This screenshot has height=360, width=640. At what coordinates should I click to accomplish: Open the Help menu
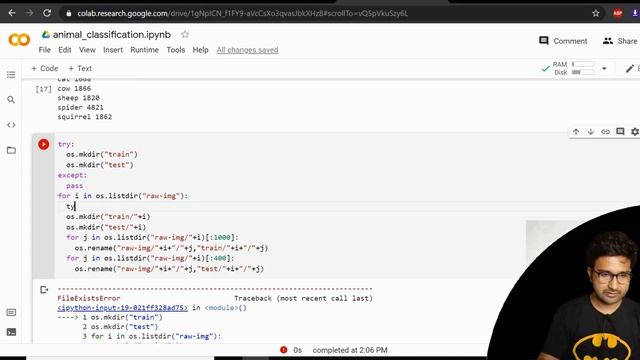pyautogui.click(x=200, y=50)
